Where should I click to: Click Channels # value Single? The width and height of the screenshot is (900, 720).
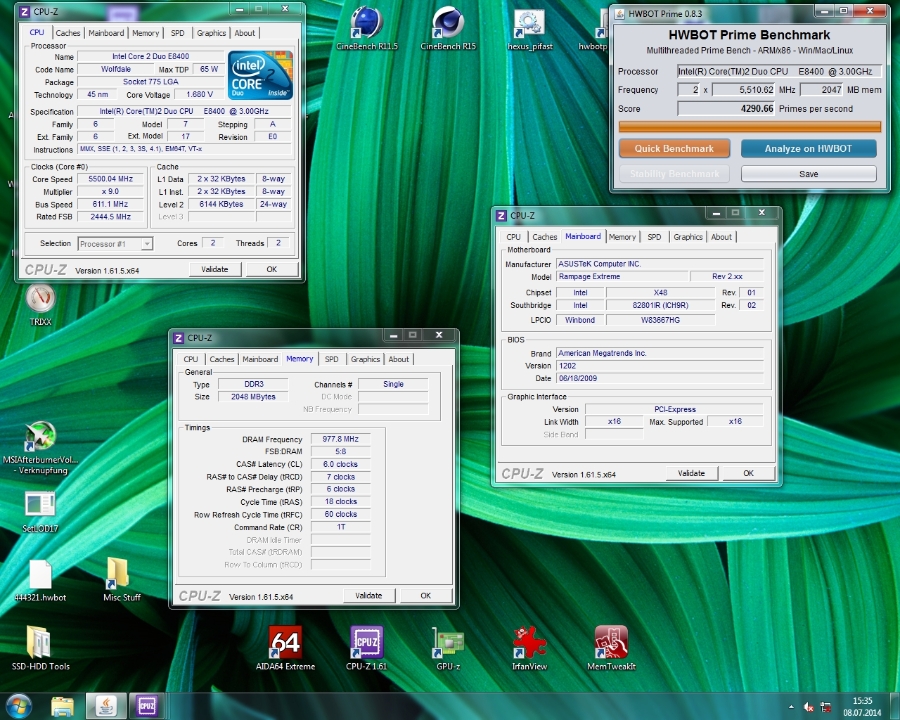click(393, 384)
